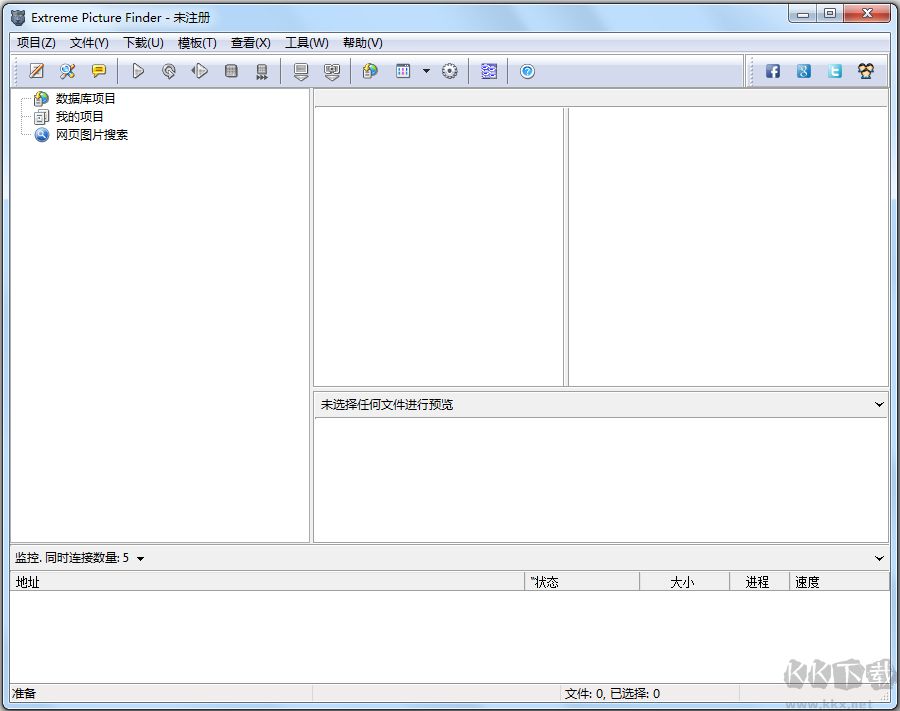The image size is (900, 711).
Task: Open the settings gear icon
Action: coord(449,70)
